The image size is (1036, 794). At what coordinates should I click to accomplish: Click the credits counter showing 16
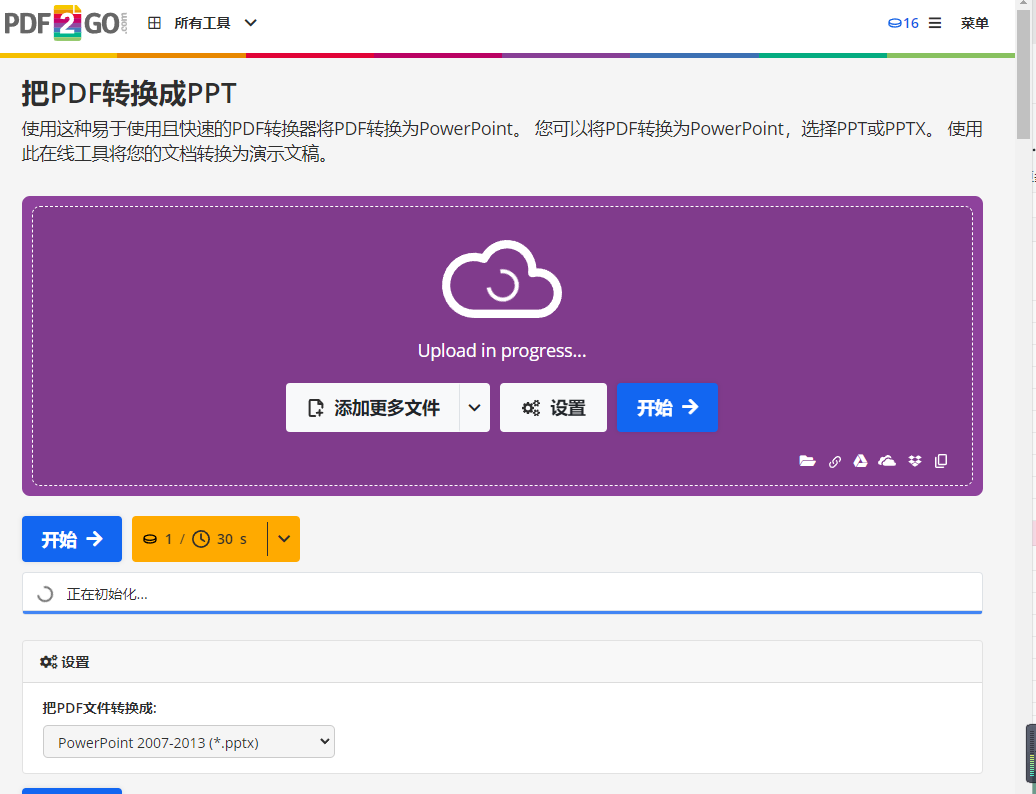pyautogui.click(x=903, y=24)
